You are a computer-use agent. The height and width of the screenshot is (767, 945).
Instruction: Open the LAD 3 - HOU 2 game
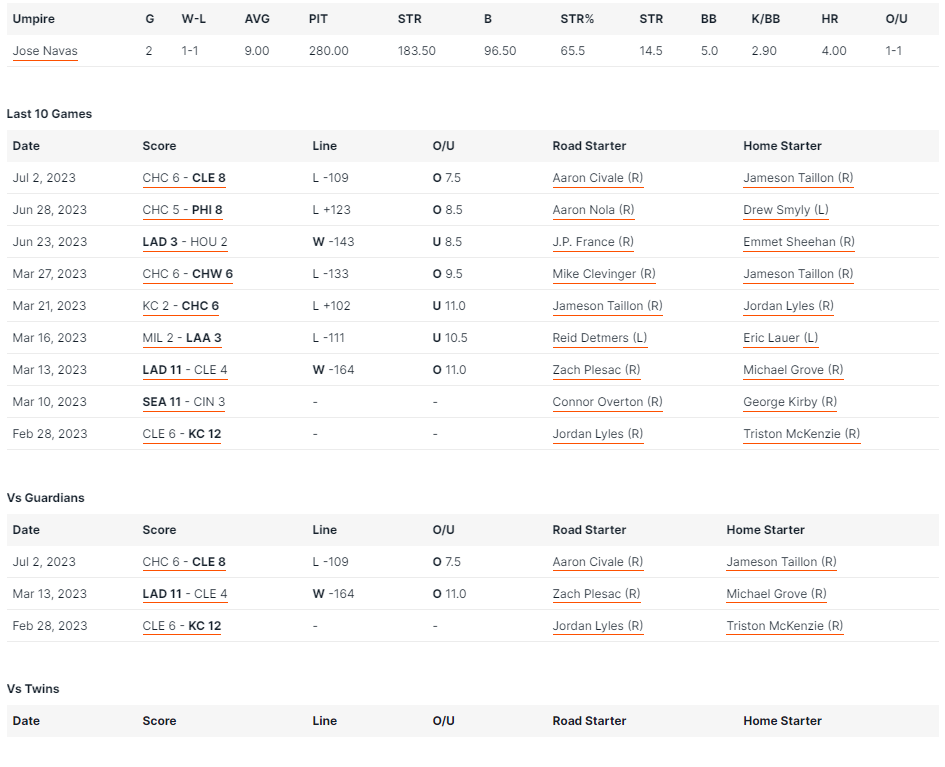185,242
